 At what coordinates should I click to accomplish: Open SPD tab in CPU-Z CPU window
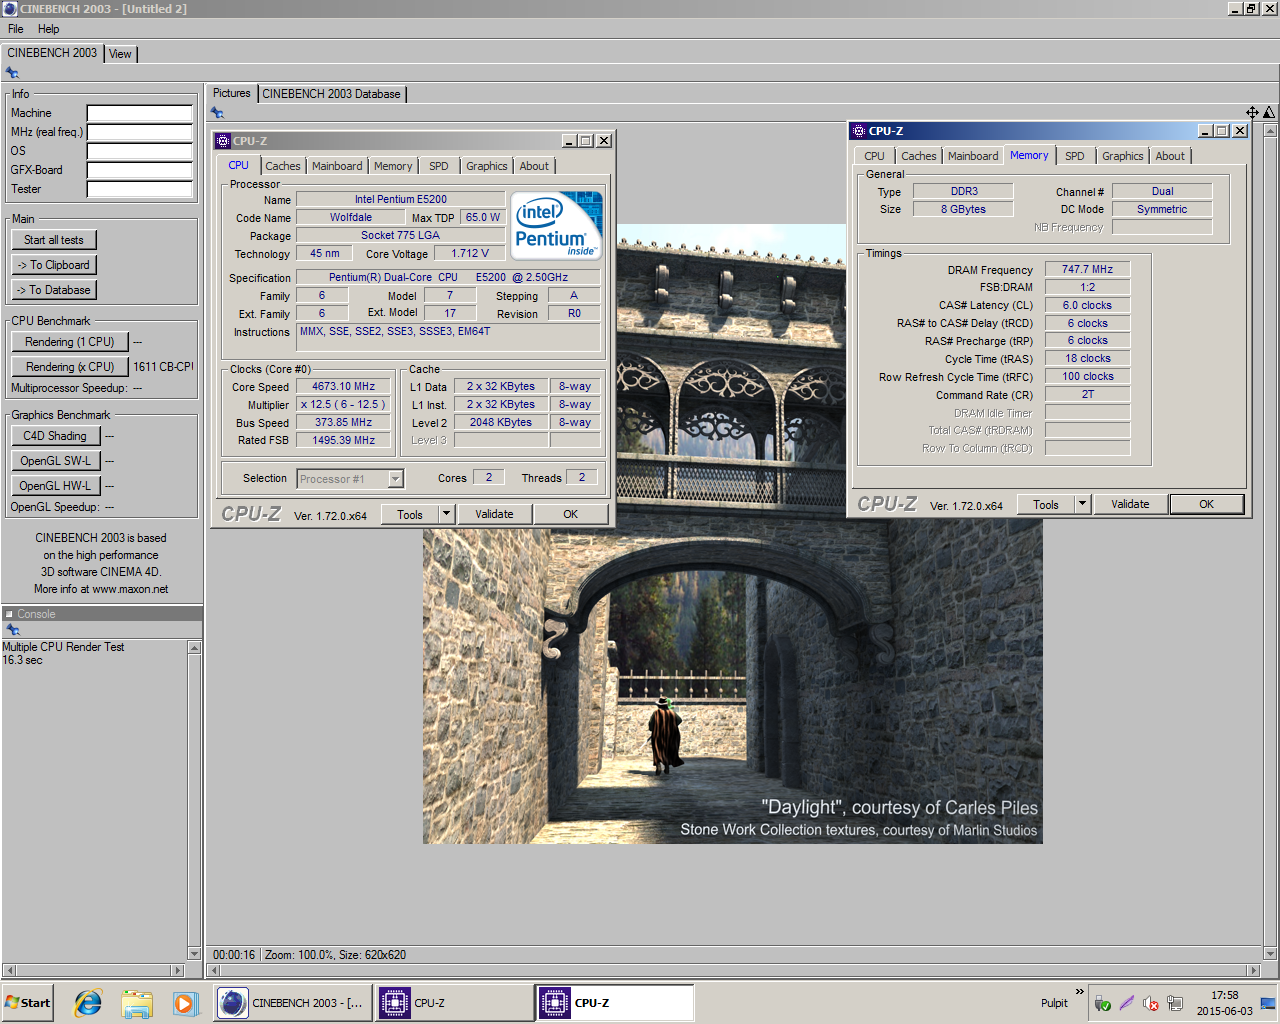tap(439, 166)
